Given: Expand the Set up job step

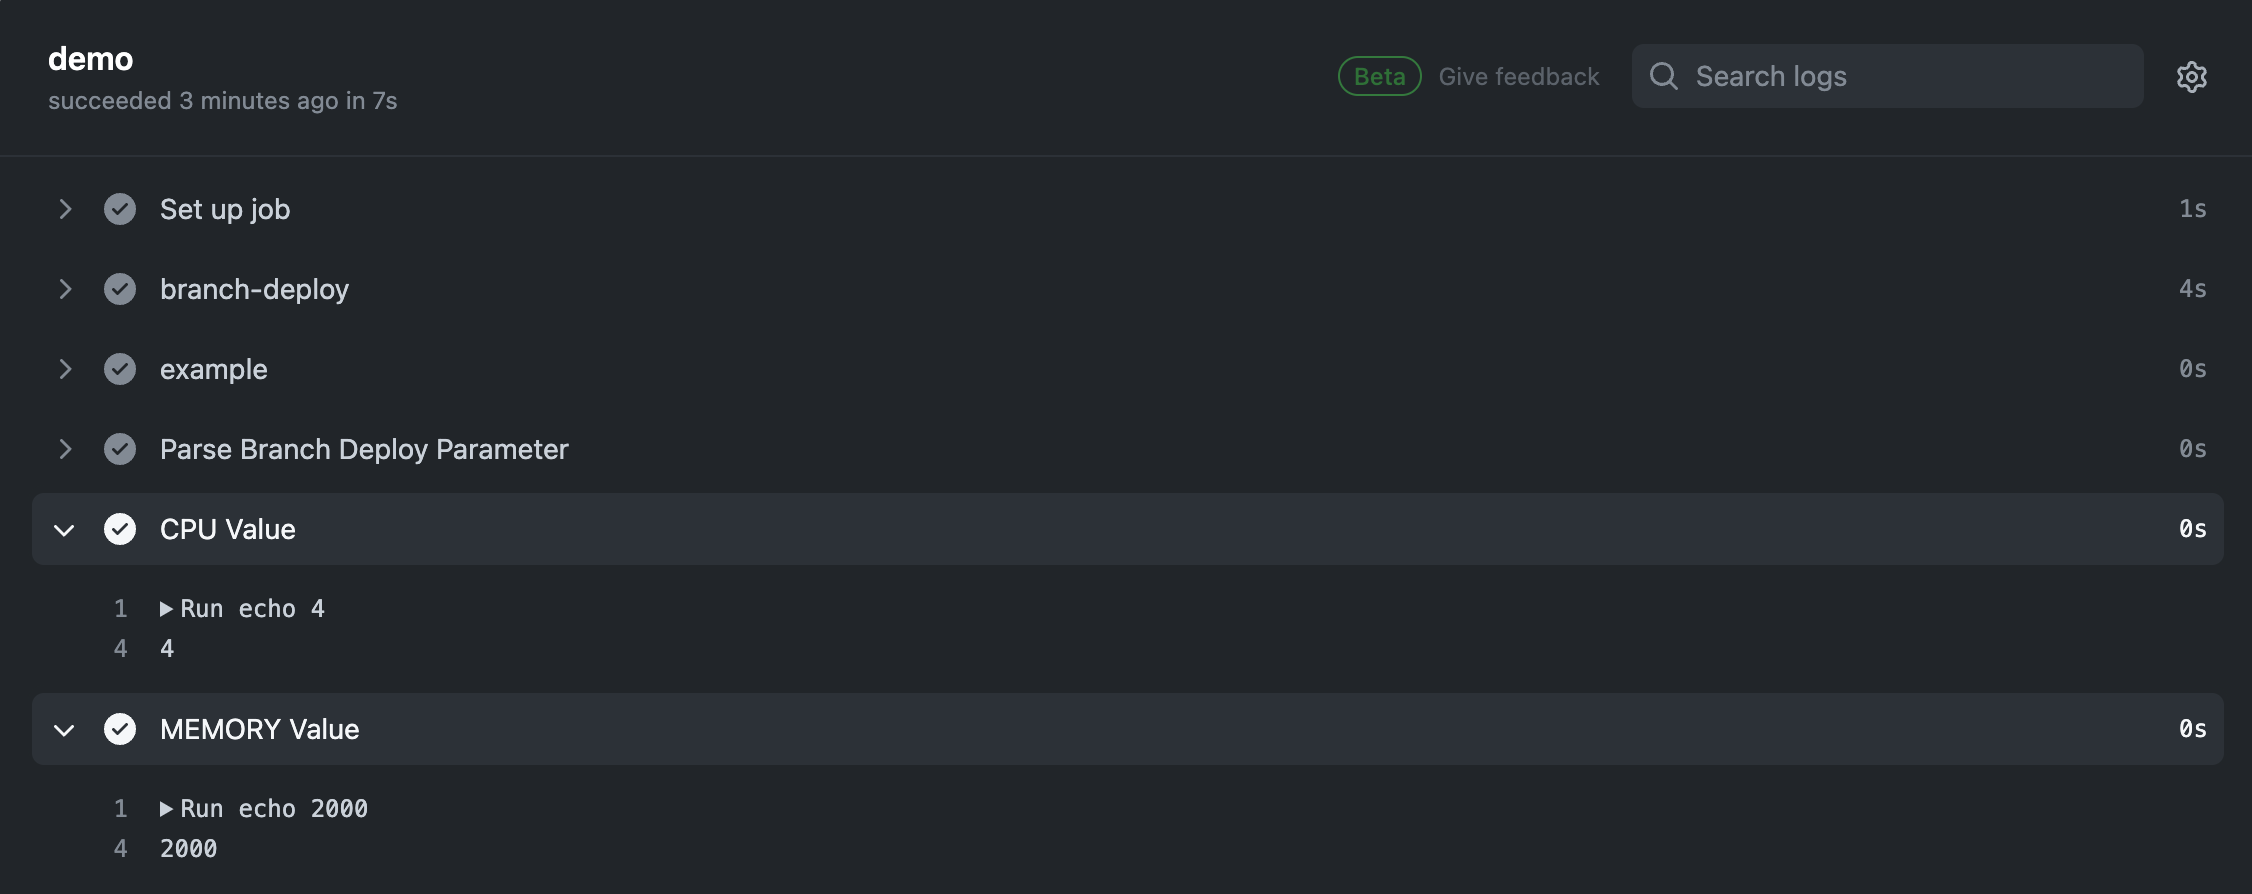Looking at the screenshot, I should pyautogui.click(x=65, y=209).
